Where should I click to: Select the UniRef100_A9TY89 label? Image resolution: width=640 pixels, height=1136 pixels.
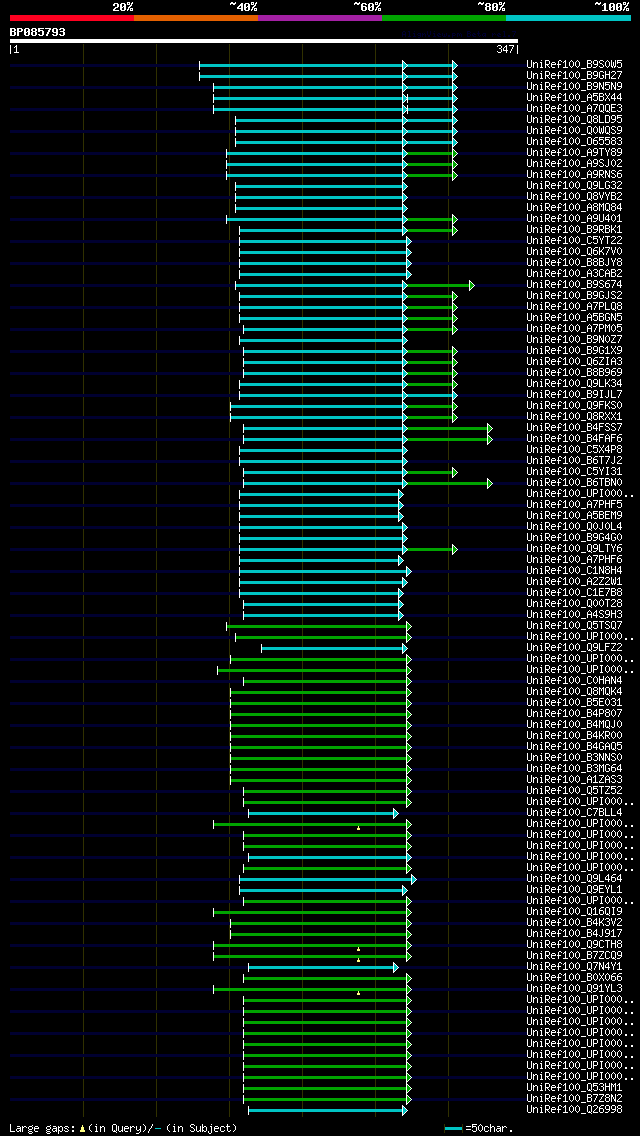point(574,152)
